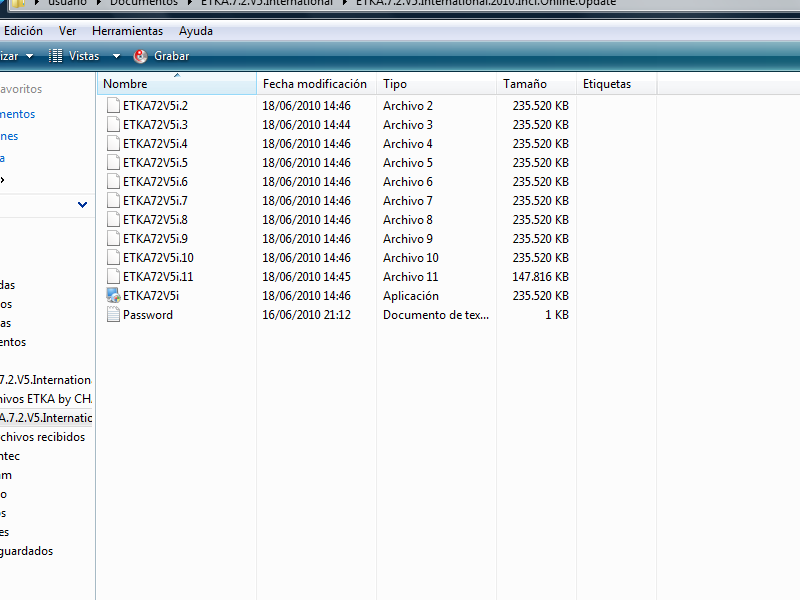
Task: Select the folder ending in 'guardados' in tree
Action: coord(27,551)
